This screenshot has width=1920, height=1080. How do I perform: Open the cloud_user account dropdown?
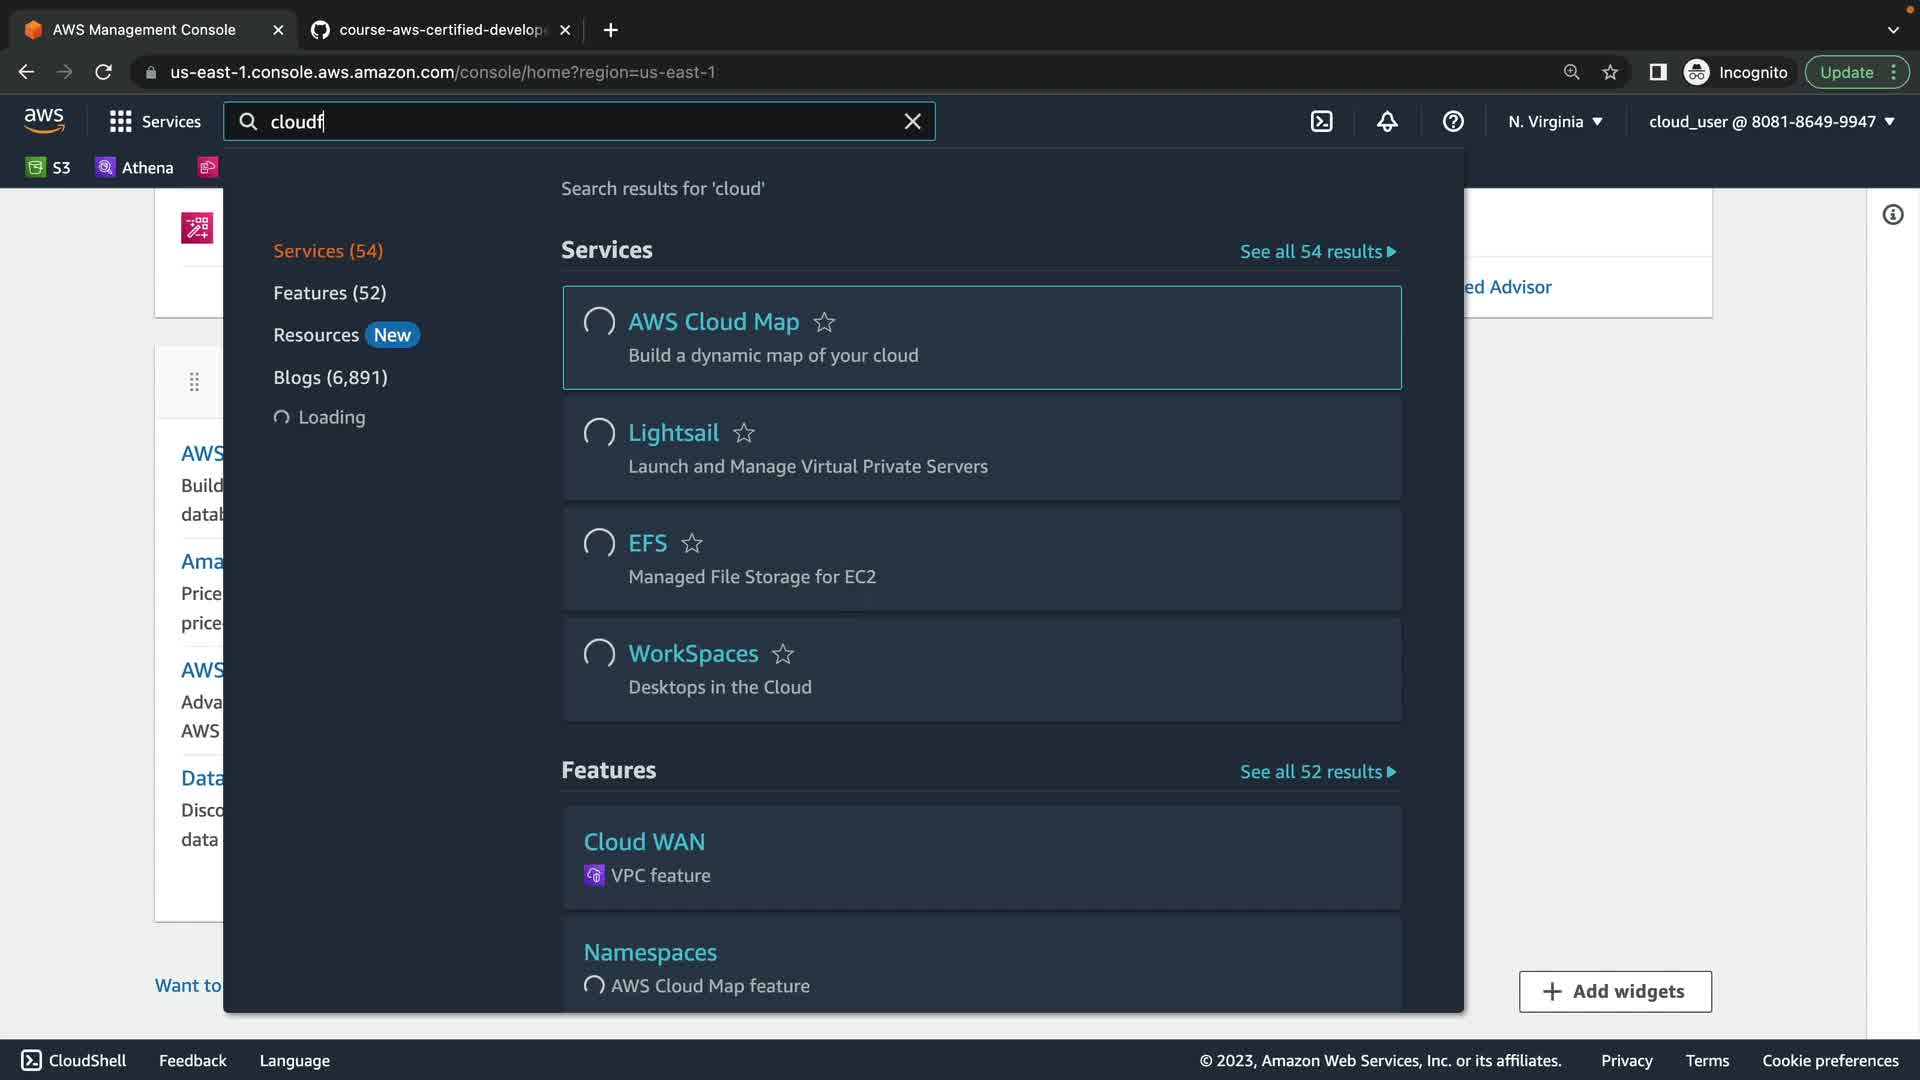coord(1771,121)
